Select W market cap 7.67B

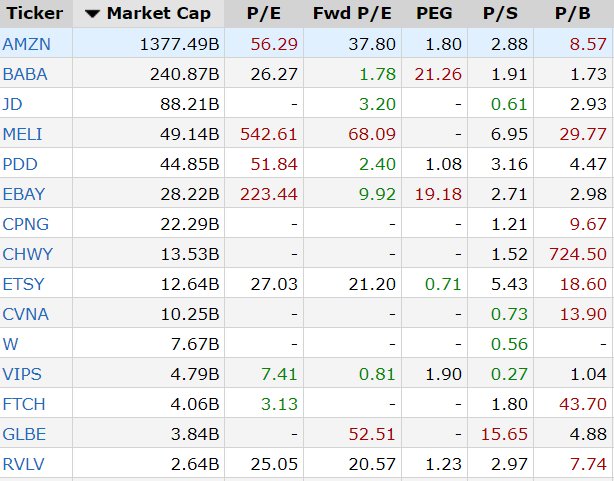click(x=195, y=344)
